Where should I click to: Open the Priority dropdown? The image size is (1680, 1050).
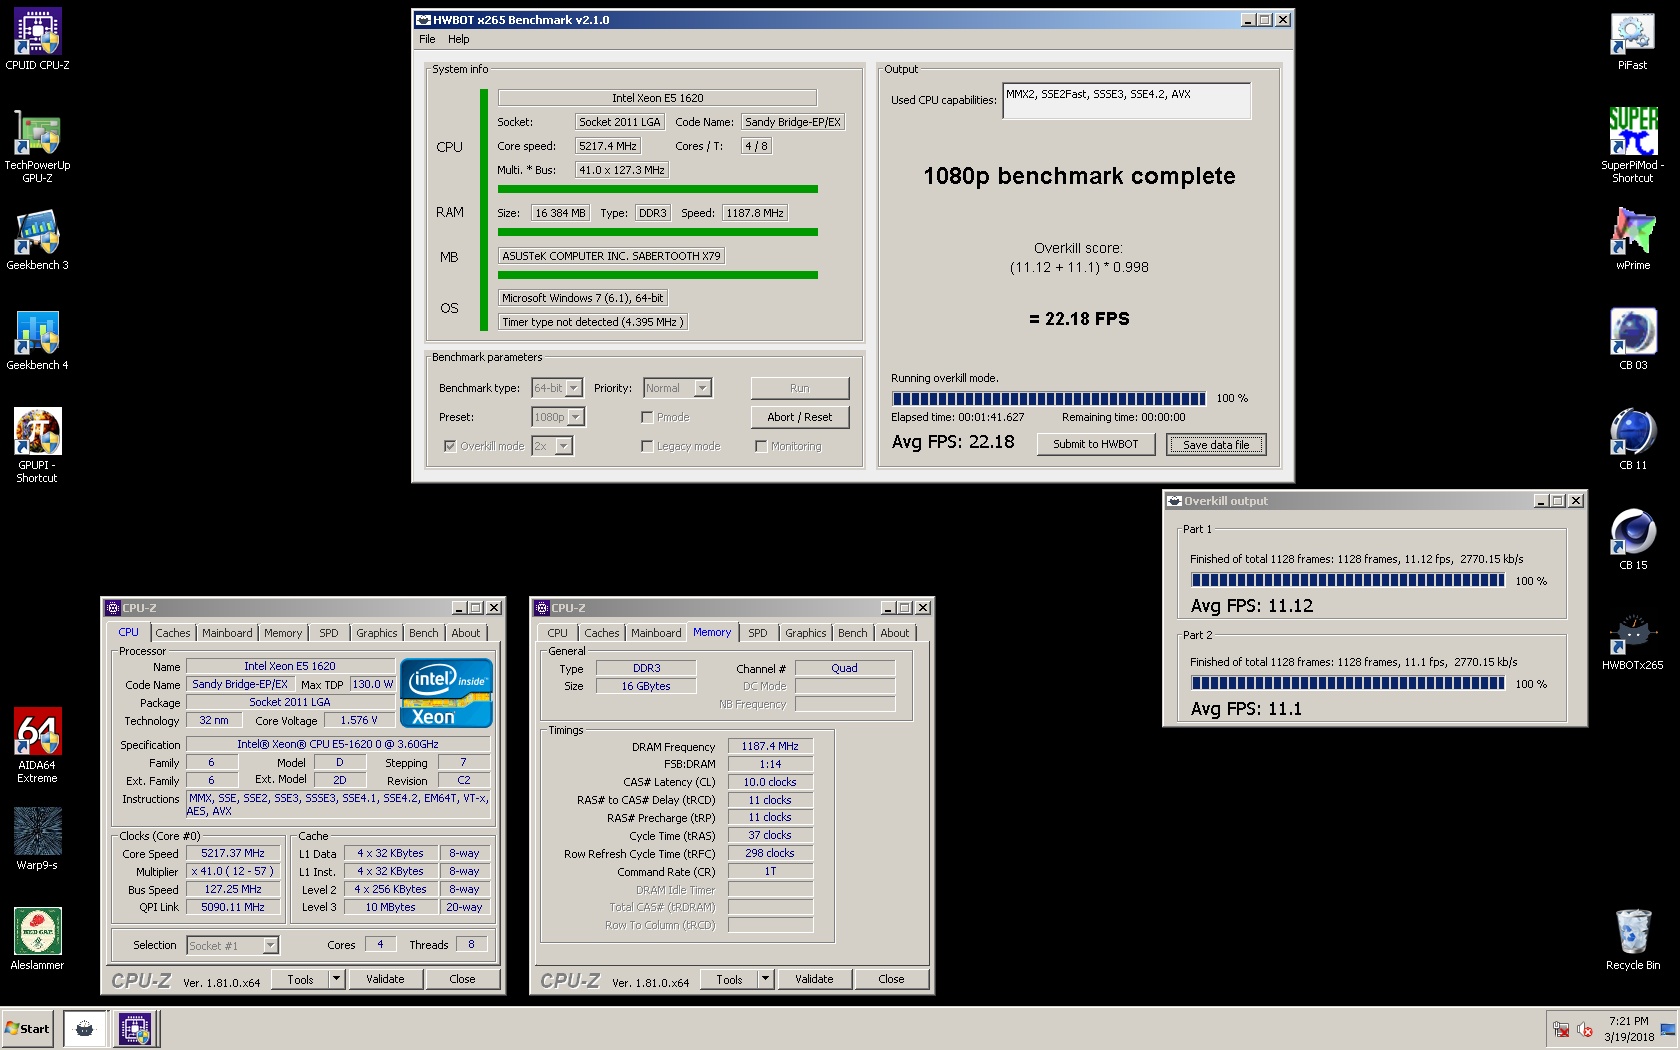pyautogui.click(x=702, y=388)
